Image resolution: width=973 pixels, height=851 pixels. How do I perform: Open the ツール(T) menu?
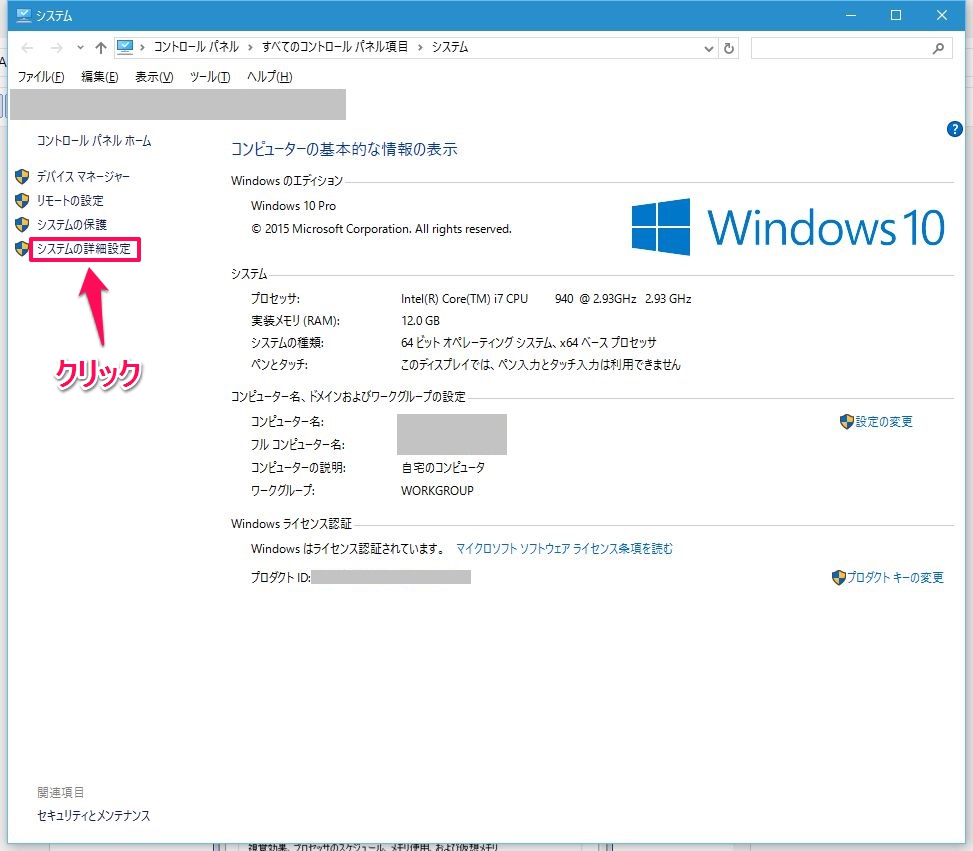(210, 77)
